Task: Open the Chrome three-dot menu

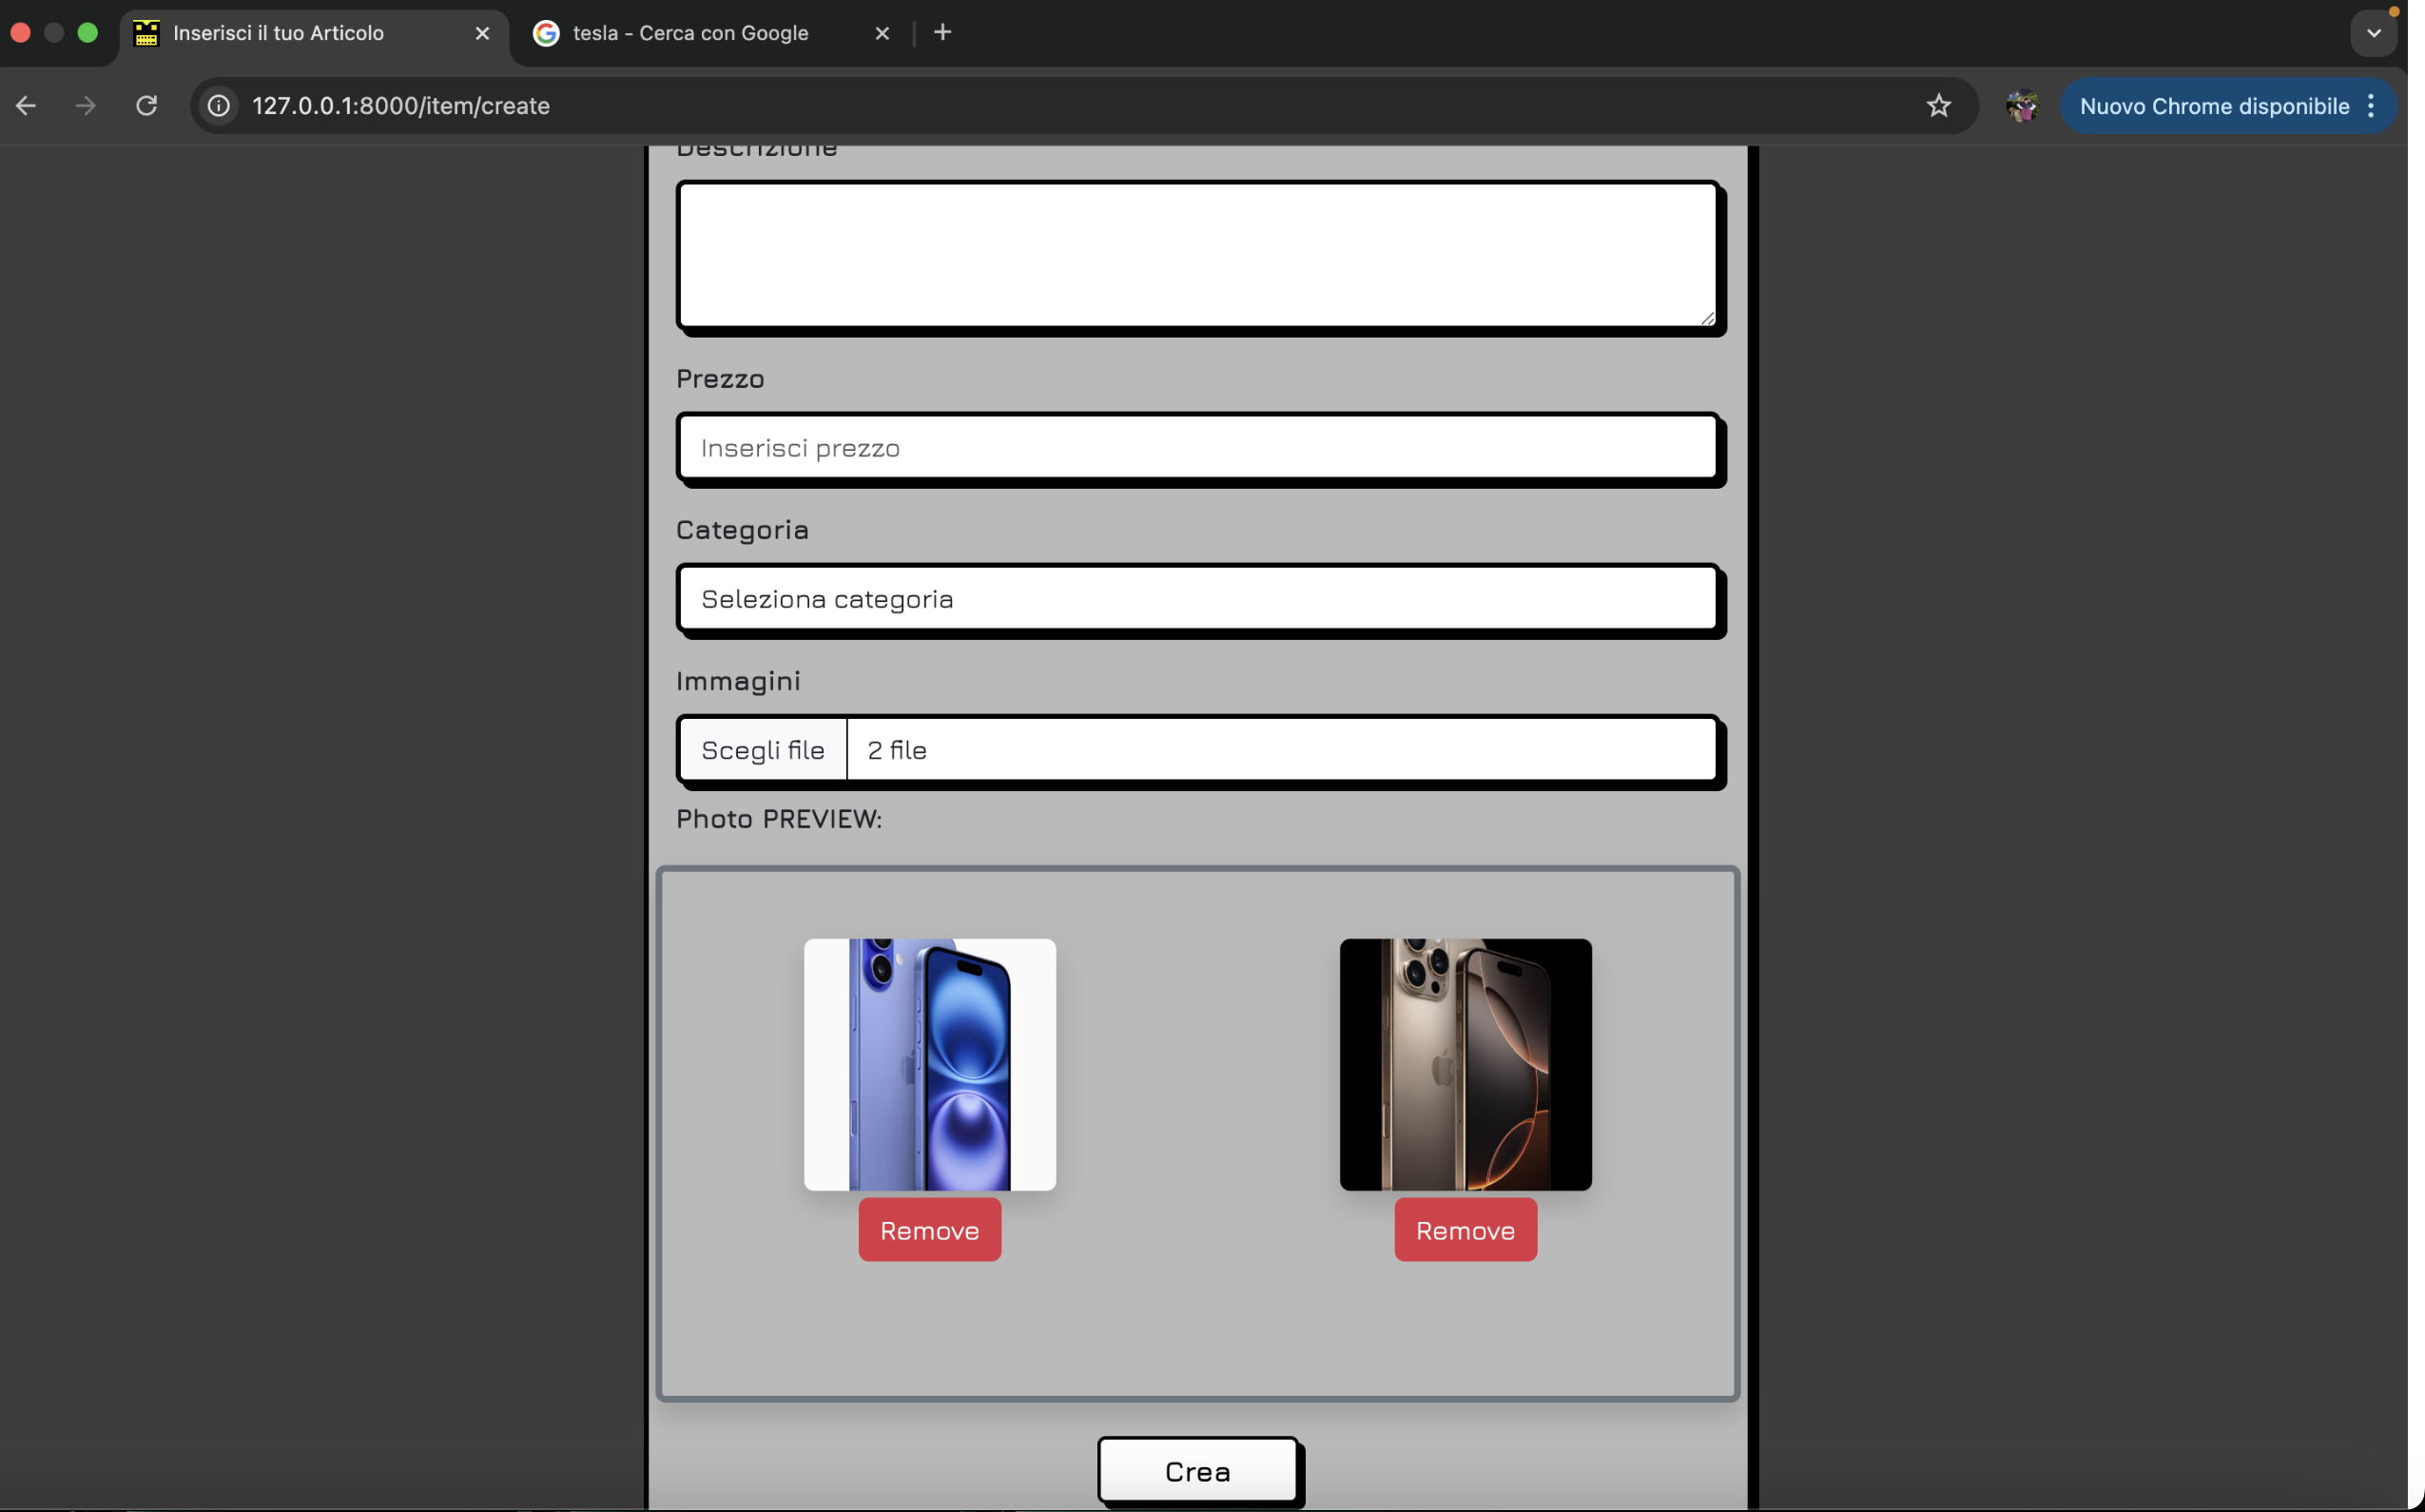Action: (x=2371, y=106)
